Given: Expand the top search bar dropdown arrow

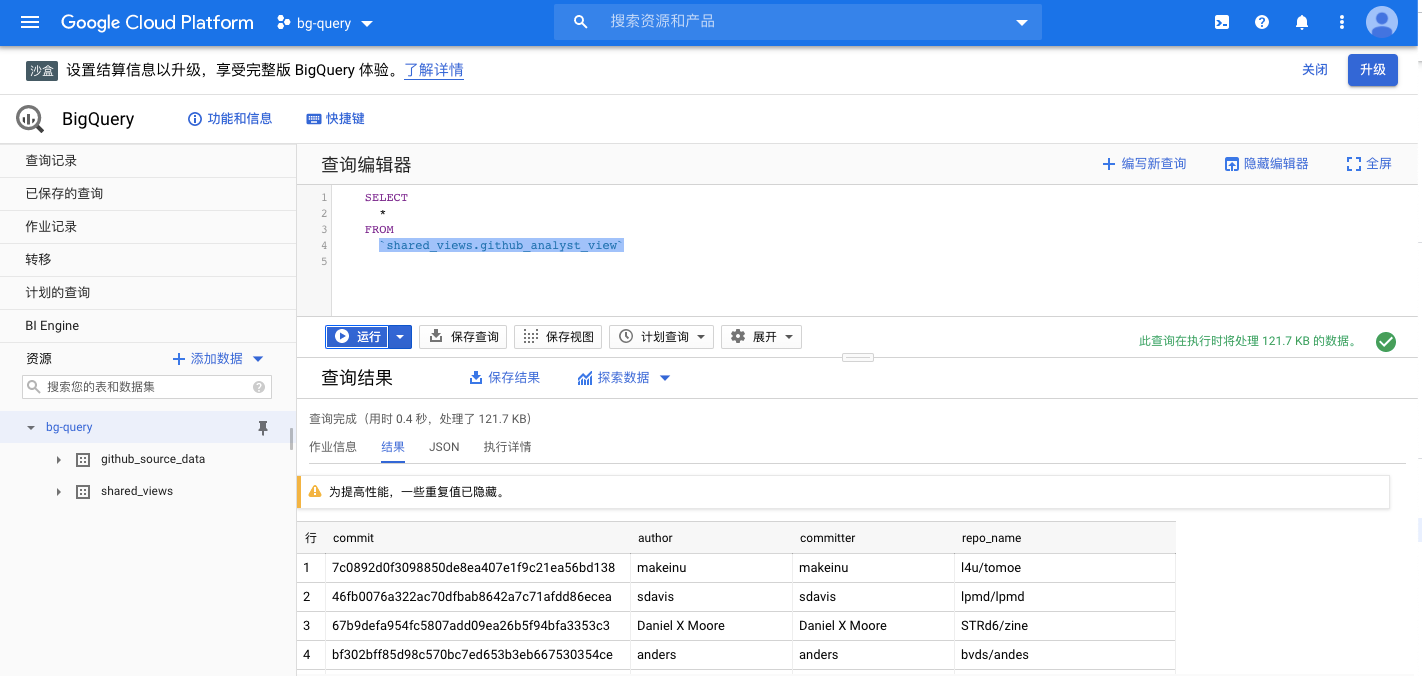Looking at the screenshot, I should point(1021,22).
